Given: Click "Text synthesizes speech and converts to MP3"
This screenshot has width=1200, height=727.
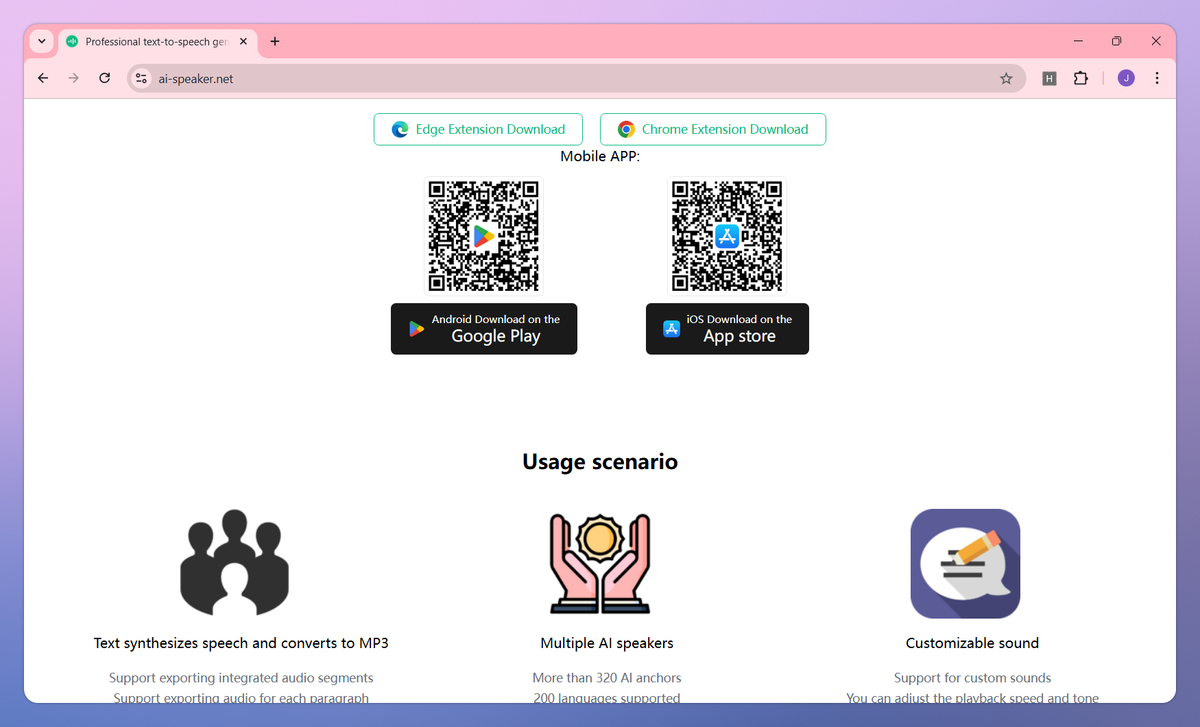Looking at the screenshot, I should click(241, 643).
